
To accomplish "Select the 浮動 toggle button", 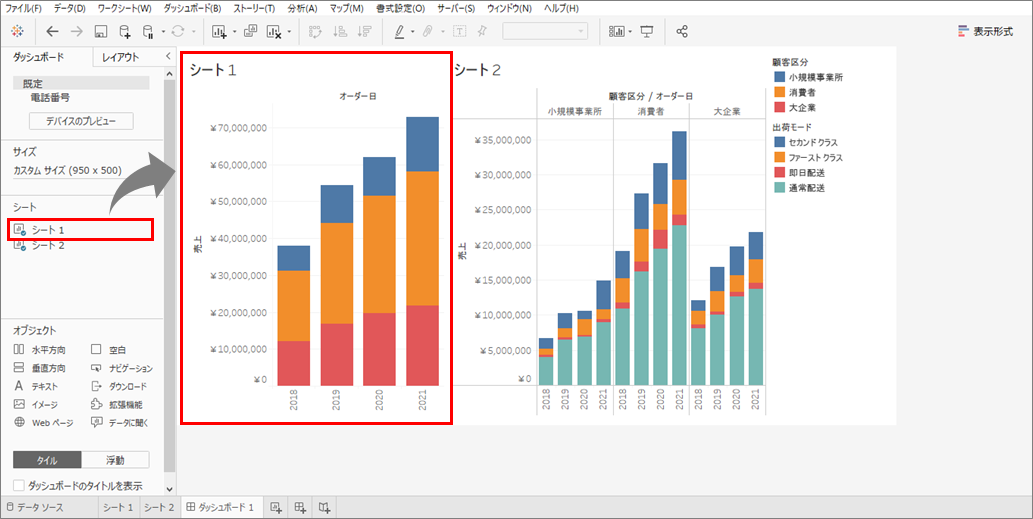I will click(x=115, y=460).
